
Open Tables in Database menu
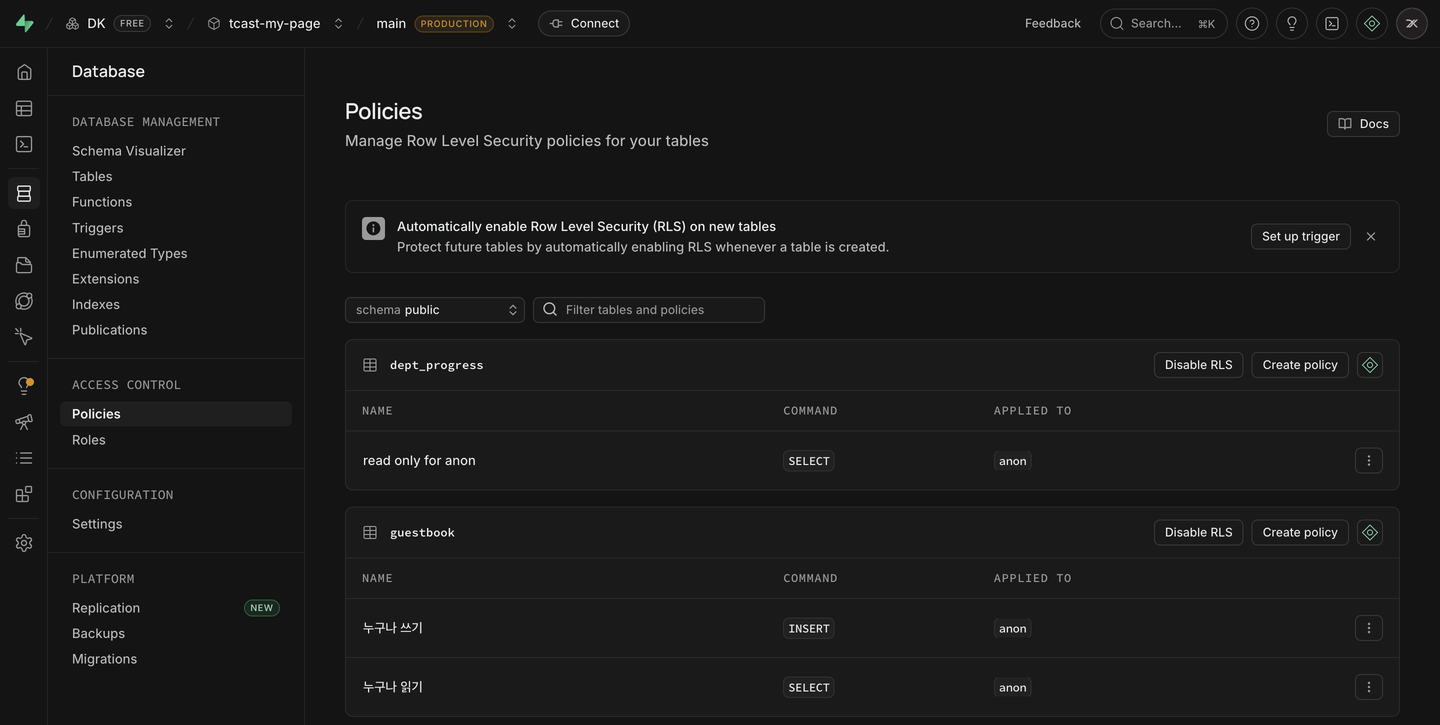pos(92,176)
